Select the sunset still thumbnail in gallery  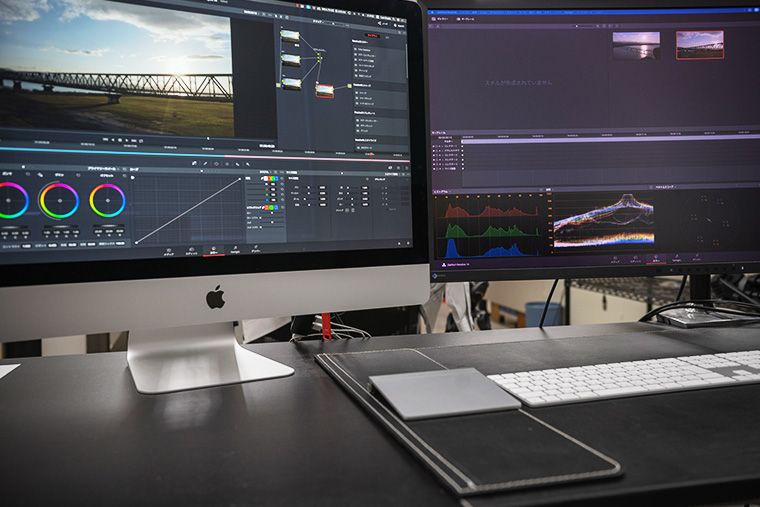(636, 46)
